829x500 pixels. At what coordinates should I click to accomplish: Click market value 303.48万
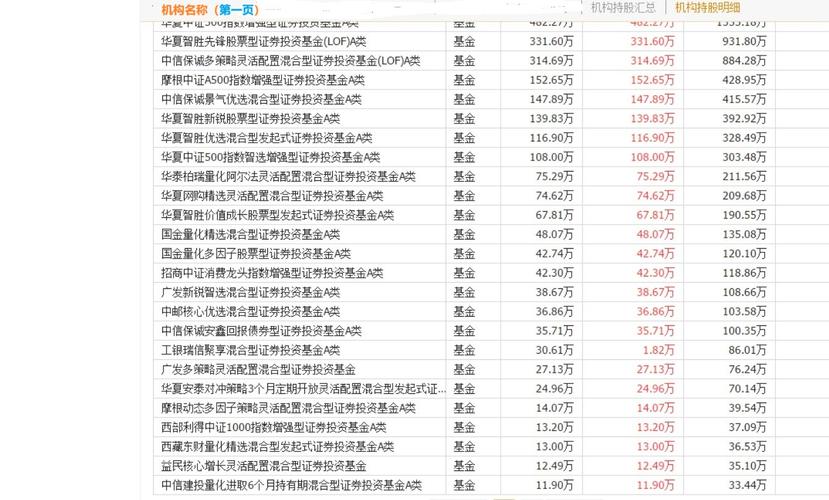[744, 157]
